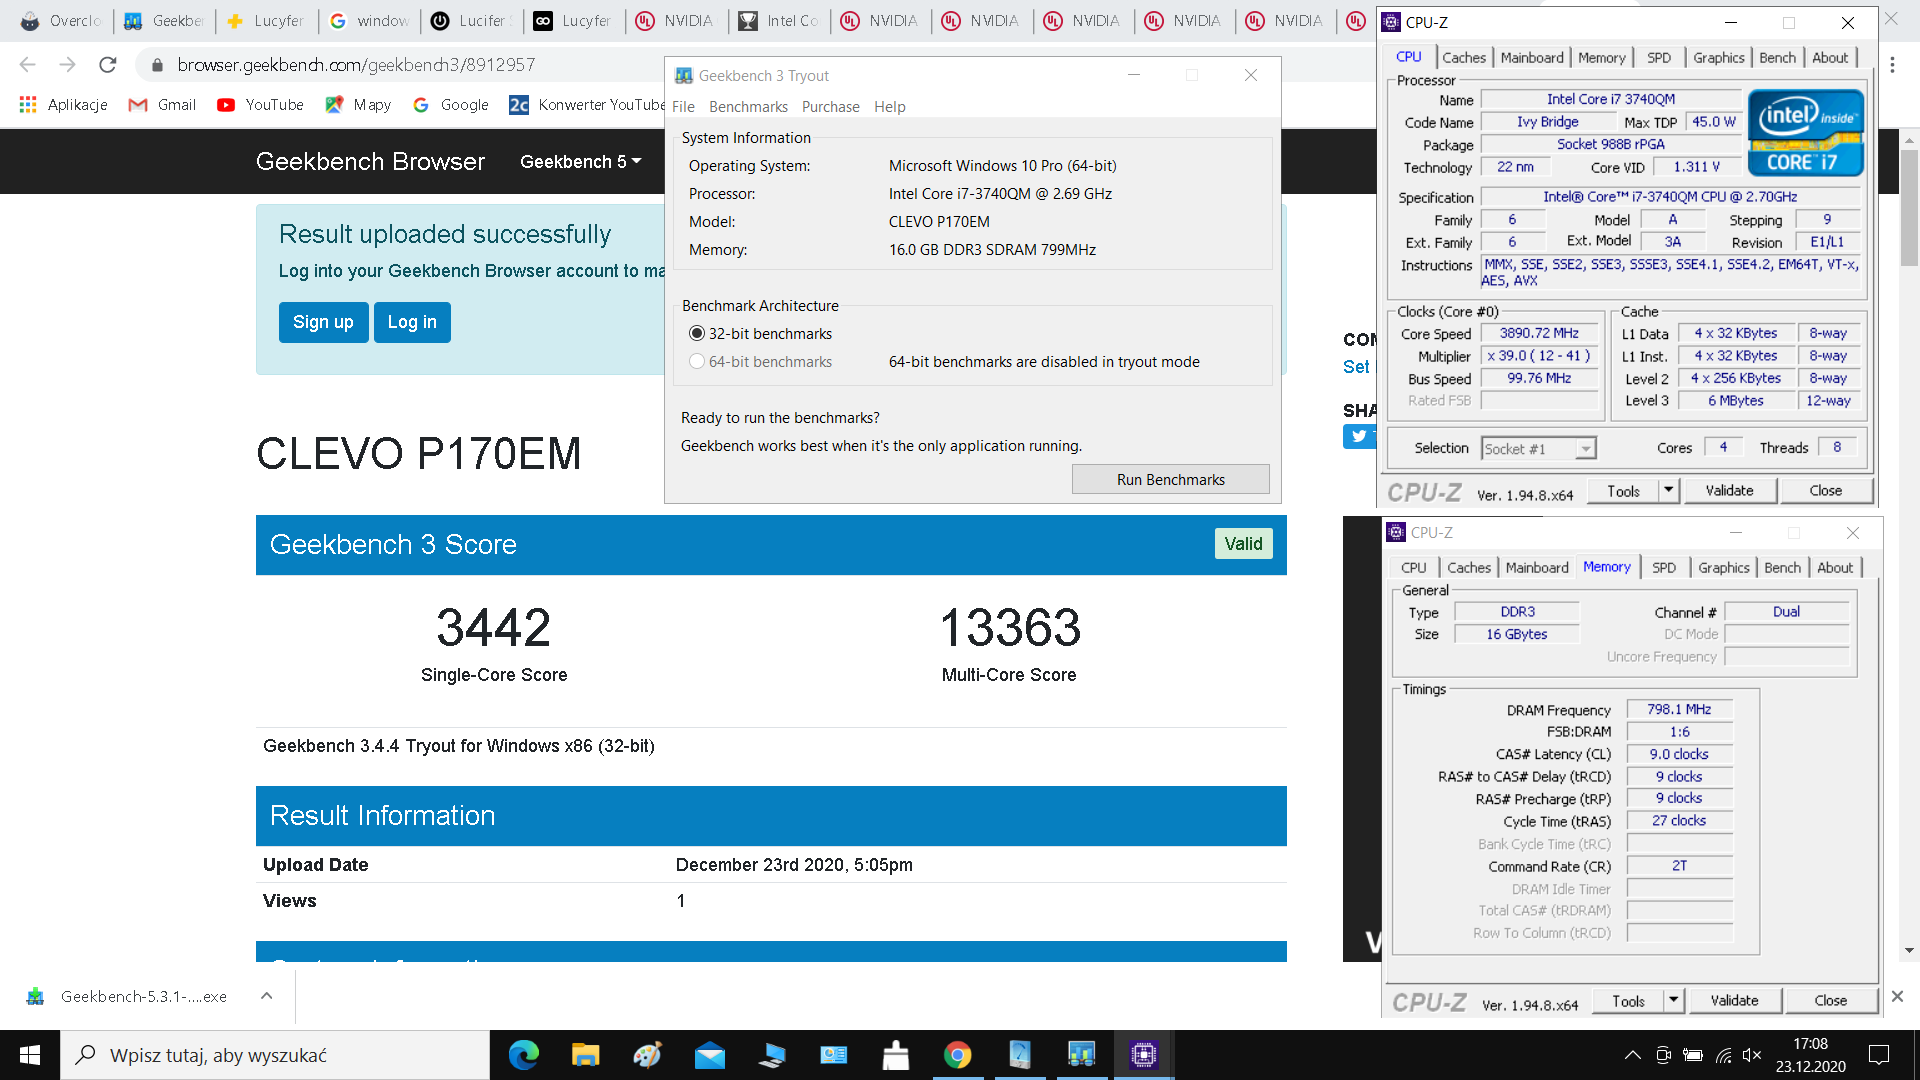The height and width of the screenshot is (1080, 1920).
Task: Open Microsoft Edge from the taskbar
Action: [x=523, y=1055]
